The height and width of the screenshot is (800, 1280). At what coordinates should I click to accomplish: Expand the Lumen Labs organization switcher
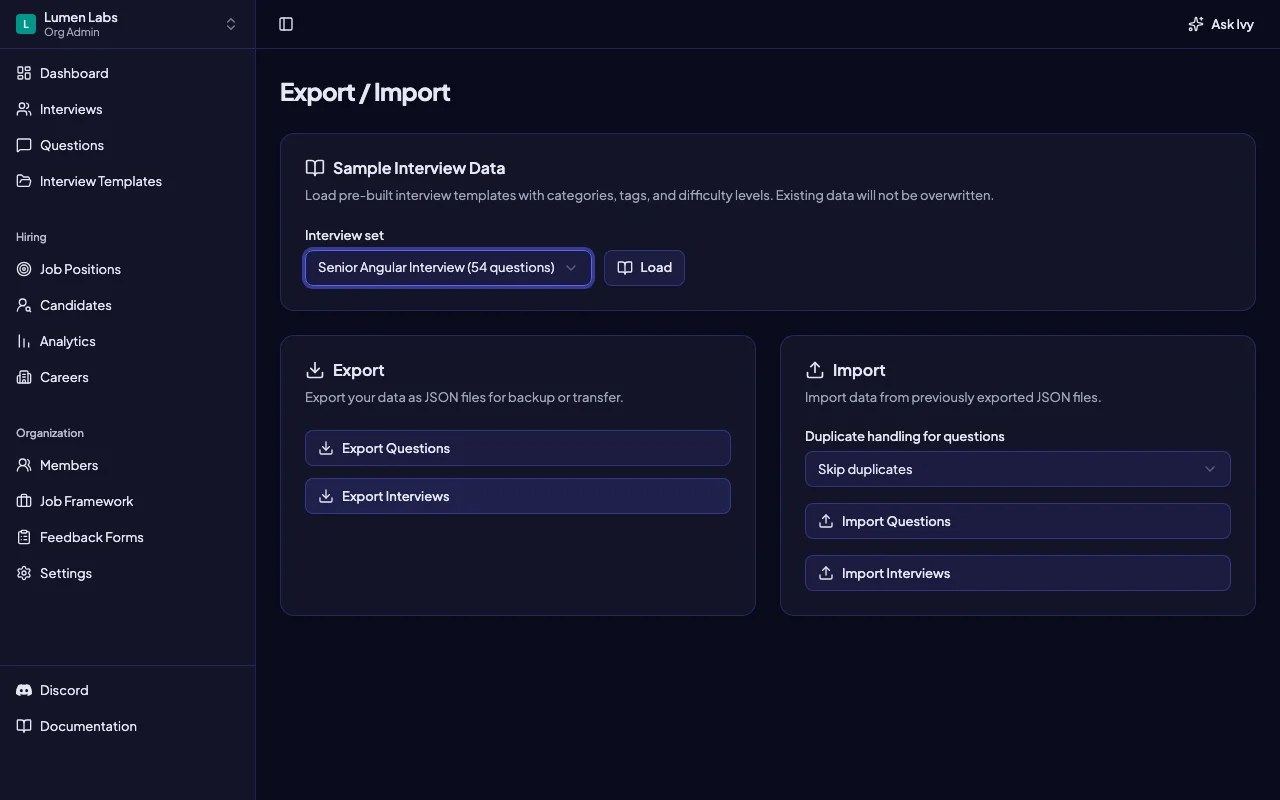pyautogui.click(x=127, y=24)
